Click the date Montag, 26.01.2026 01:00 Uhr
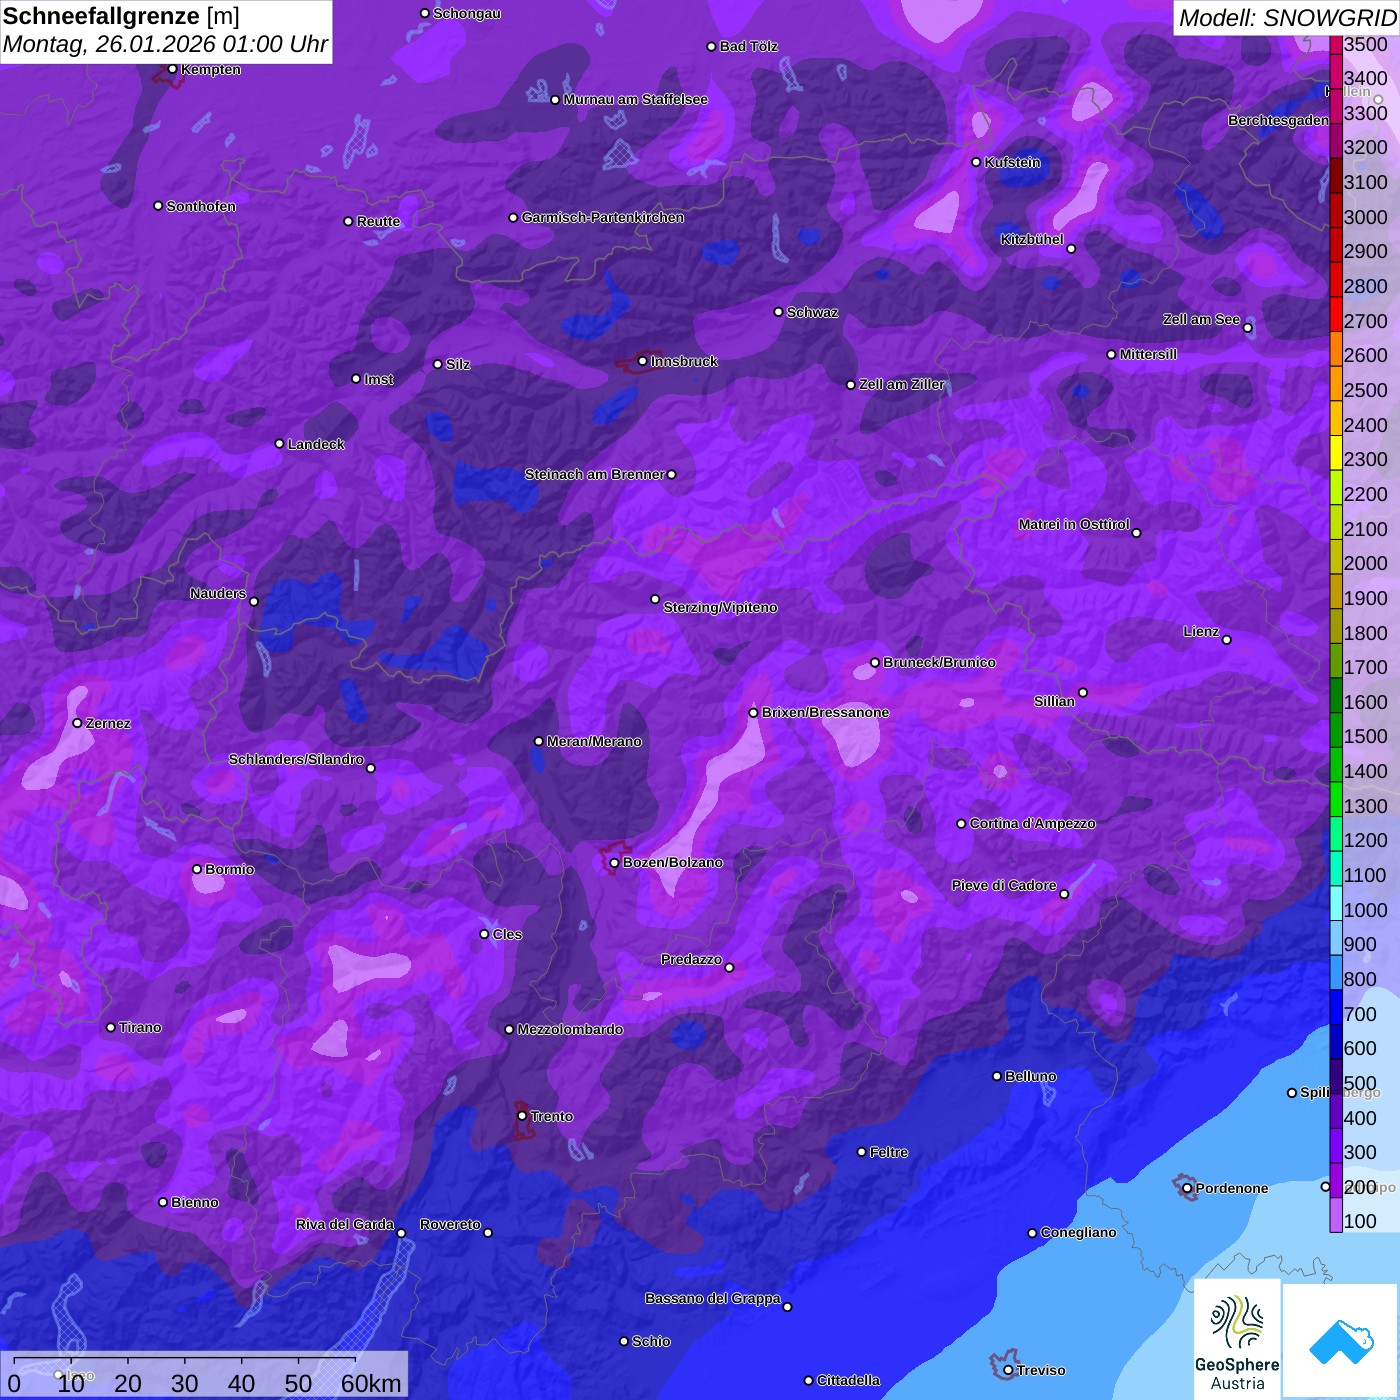The height and width of the screenshot is (1400, 1400). click(x=165, y=45)
